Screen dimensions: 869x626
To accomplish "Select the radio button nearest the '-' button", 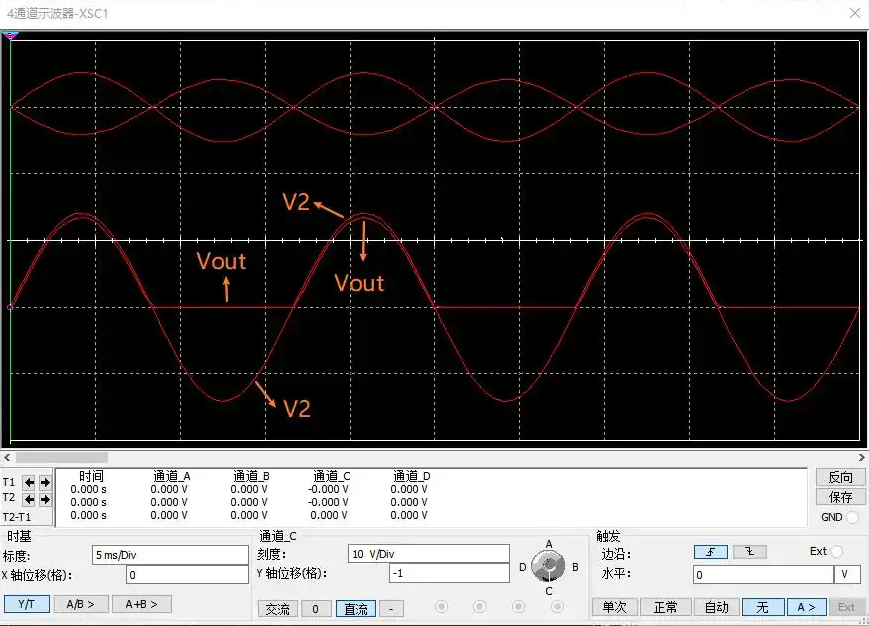I will 441,607.
